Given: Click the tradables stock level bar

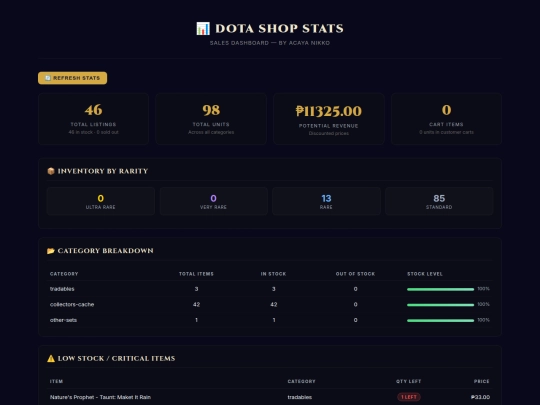Looking at the screenshot, I should point(440,289).
